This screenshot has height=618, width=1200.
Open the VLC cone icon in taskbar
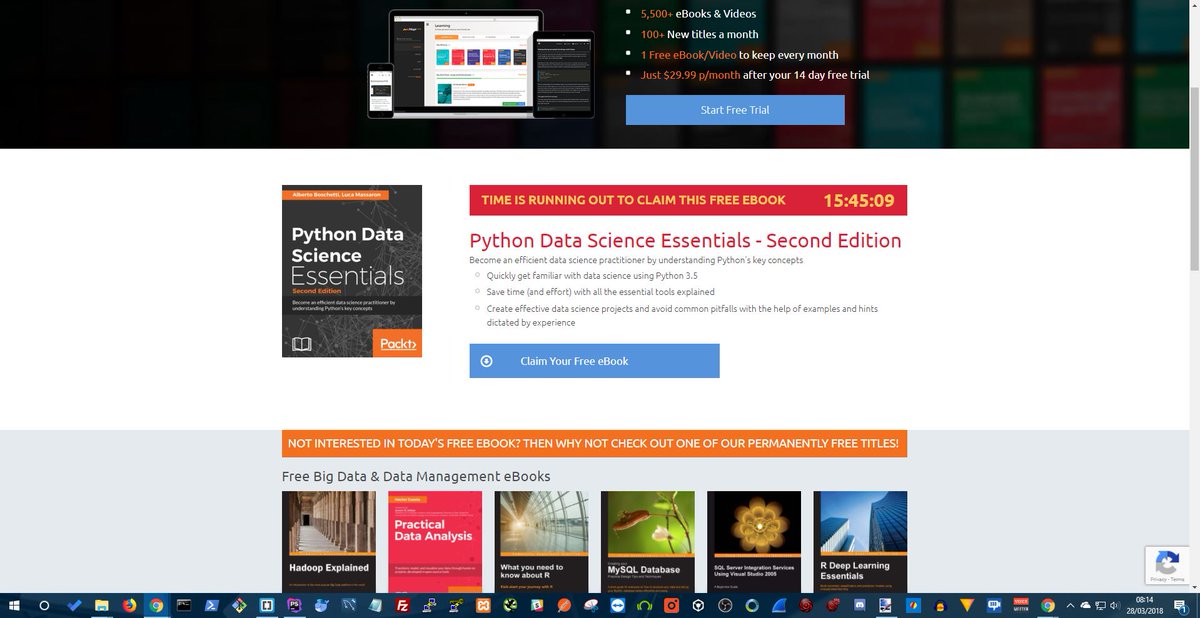[967, 606]
